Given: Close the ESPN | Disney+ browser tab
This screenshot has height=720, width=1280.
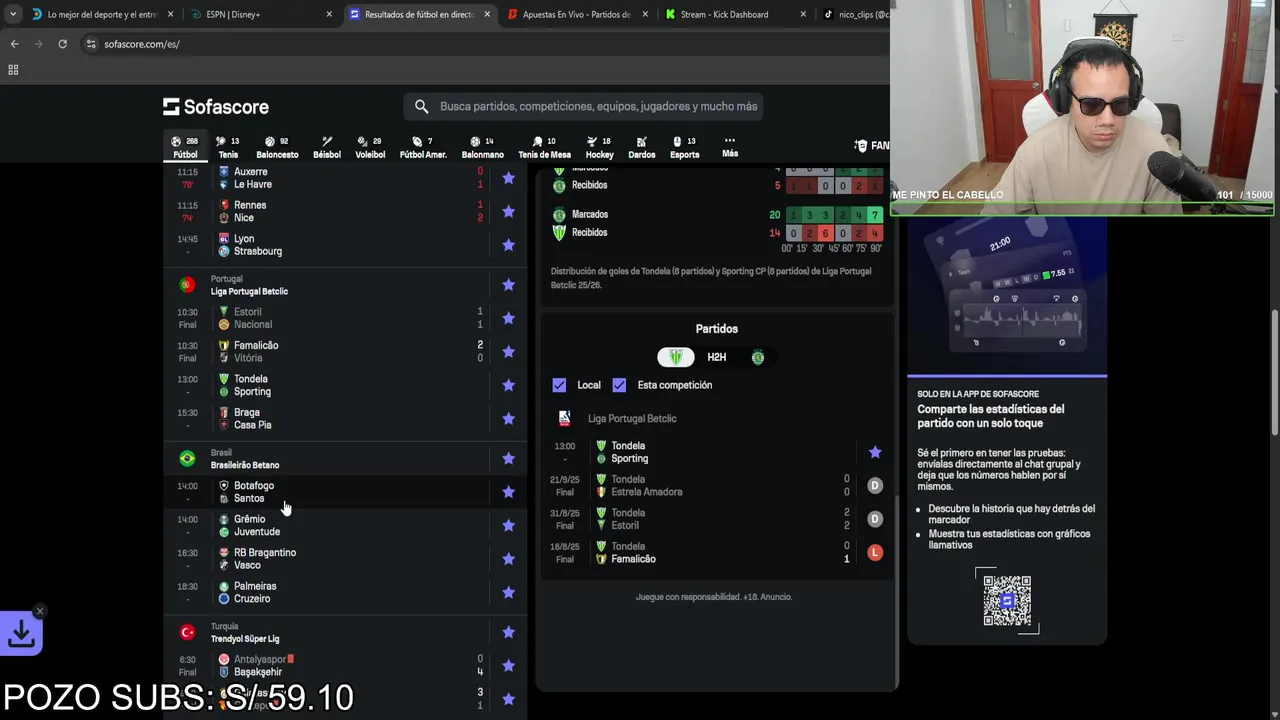Looking at the screenshot, I should pos(329,15).
